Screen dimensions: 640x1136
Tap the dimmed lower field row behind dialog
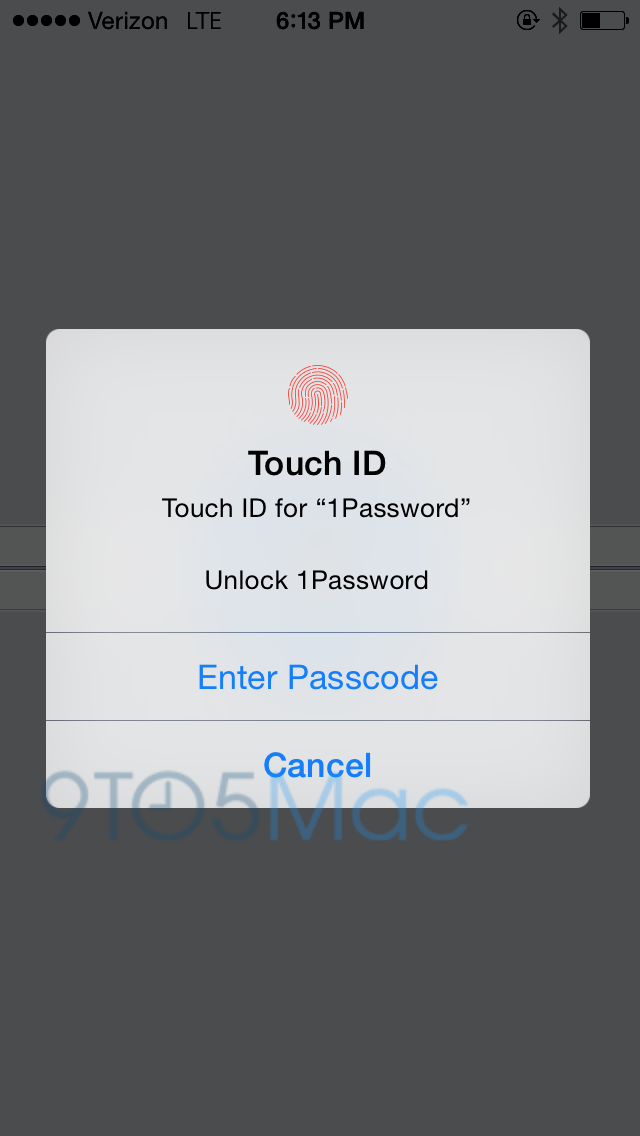[x=320, y=589]
